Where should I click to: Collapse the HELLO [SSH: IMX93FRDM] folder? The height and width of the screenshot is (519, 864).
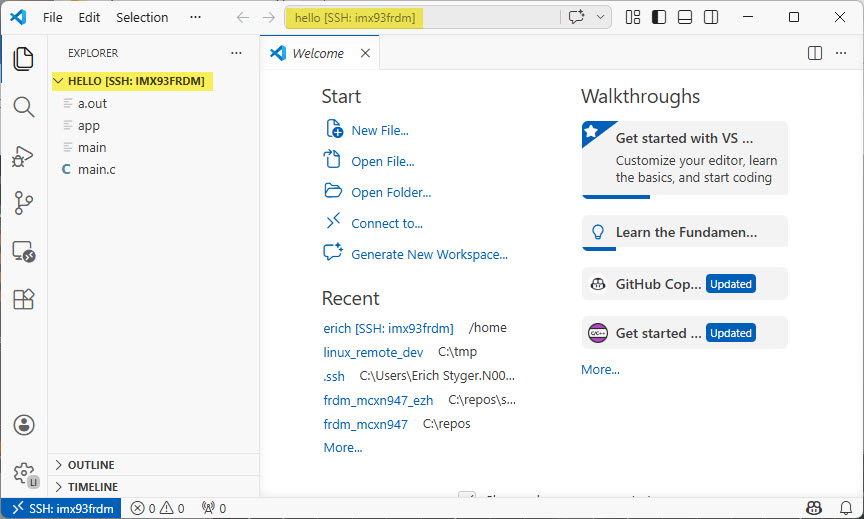point(58,81)
